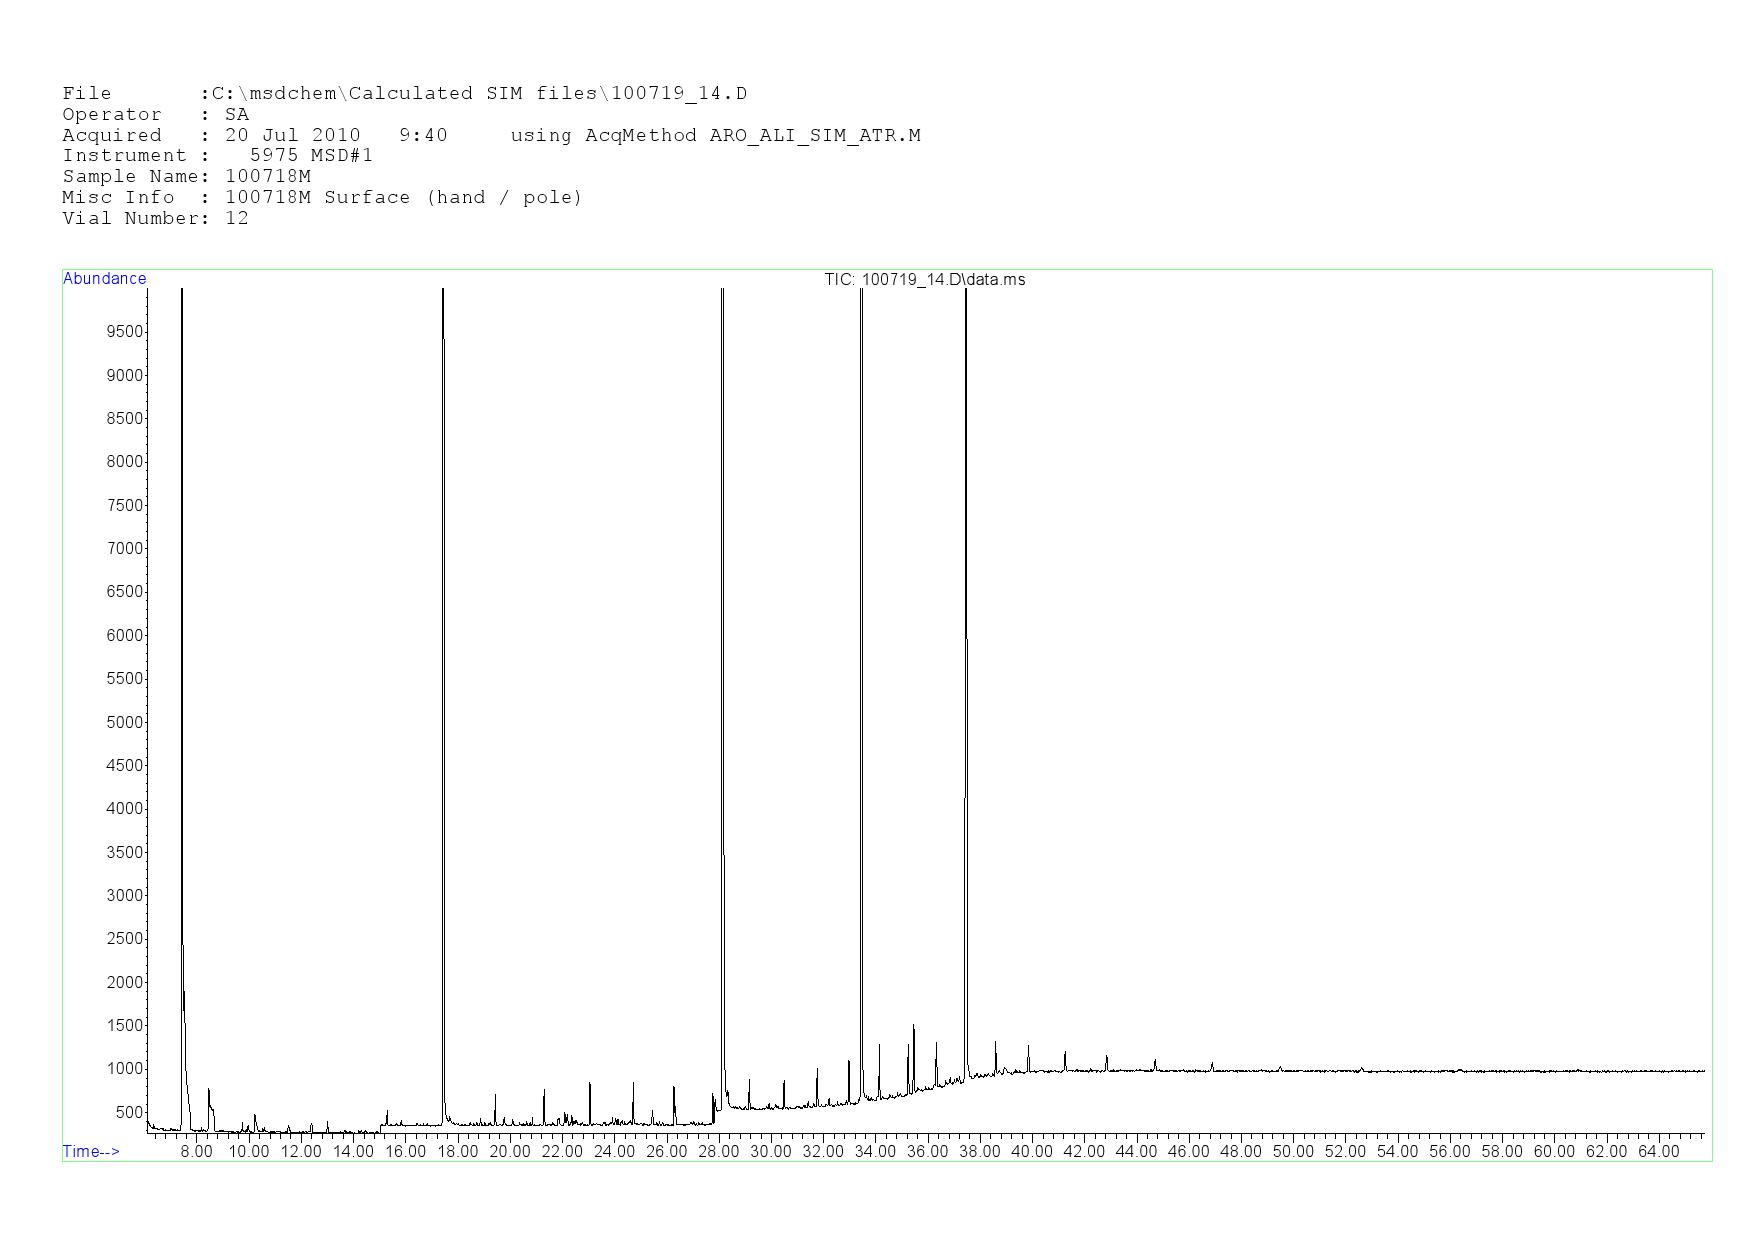This screenshot has height=1240, width=1754.
Task: Click the 1000 abundance axis tick label
Action: [x=125, y=1069]
